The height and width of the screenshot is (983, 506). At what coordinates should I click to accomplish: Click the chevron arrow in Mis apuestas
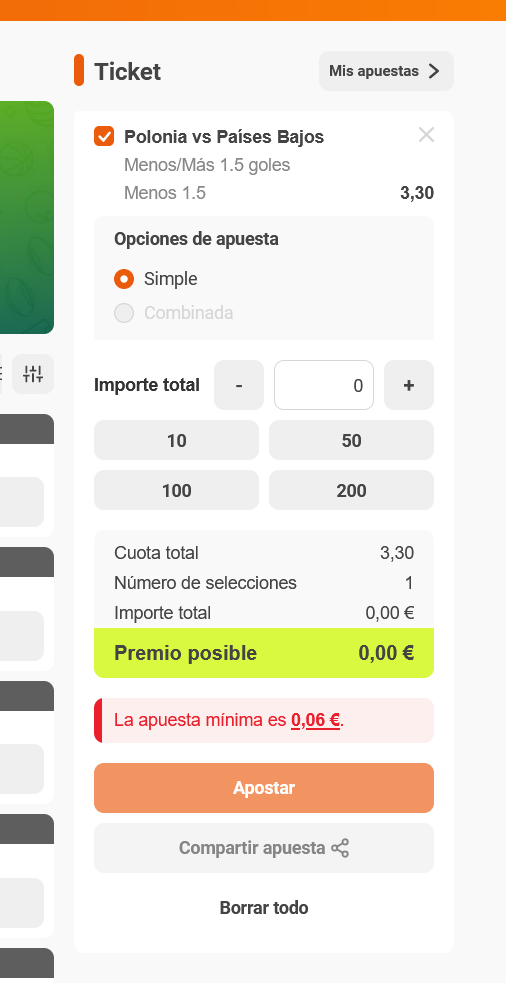coord(434,71)
